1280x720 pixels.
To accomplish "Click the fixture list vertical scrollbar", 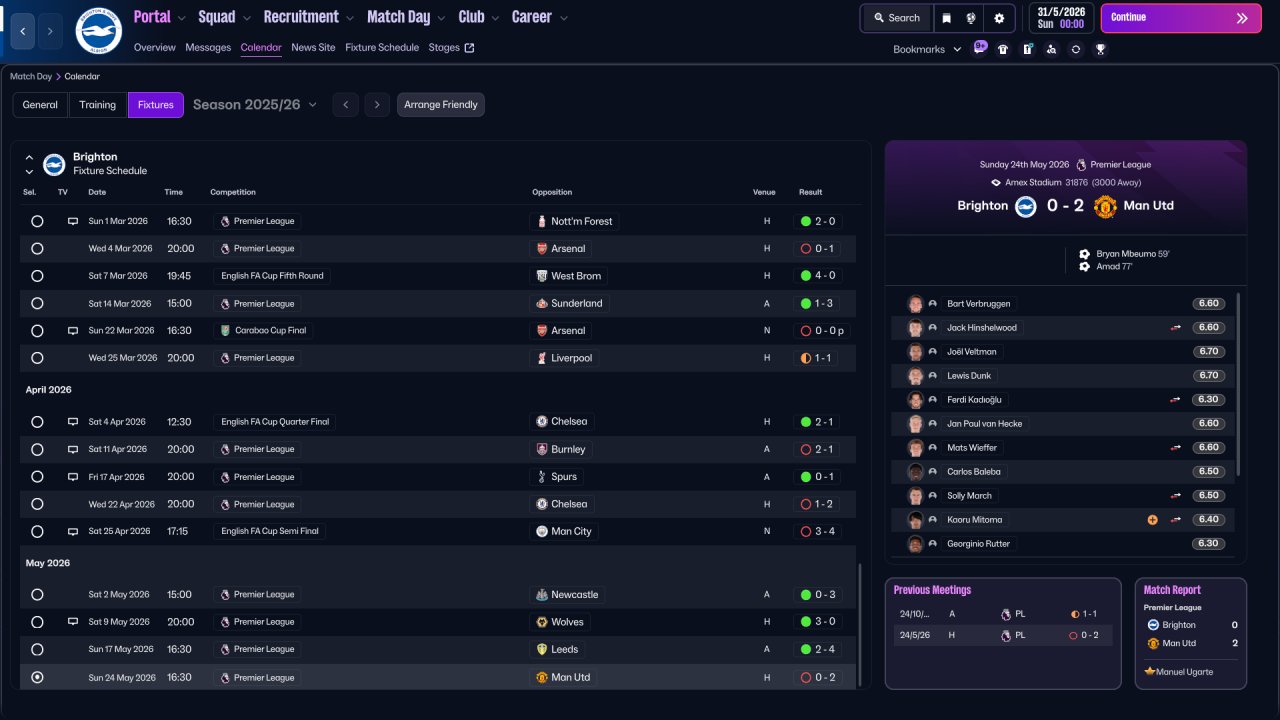I will click(x=859, y=625).
